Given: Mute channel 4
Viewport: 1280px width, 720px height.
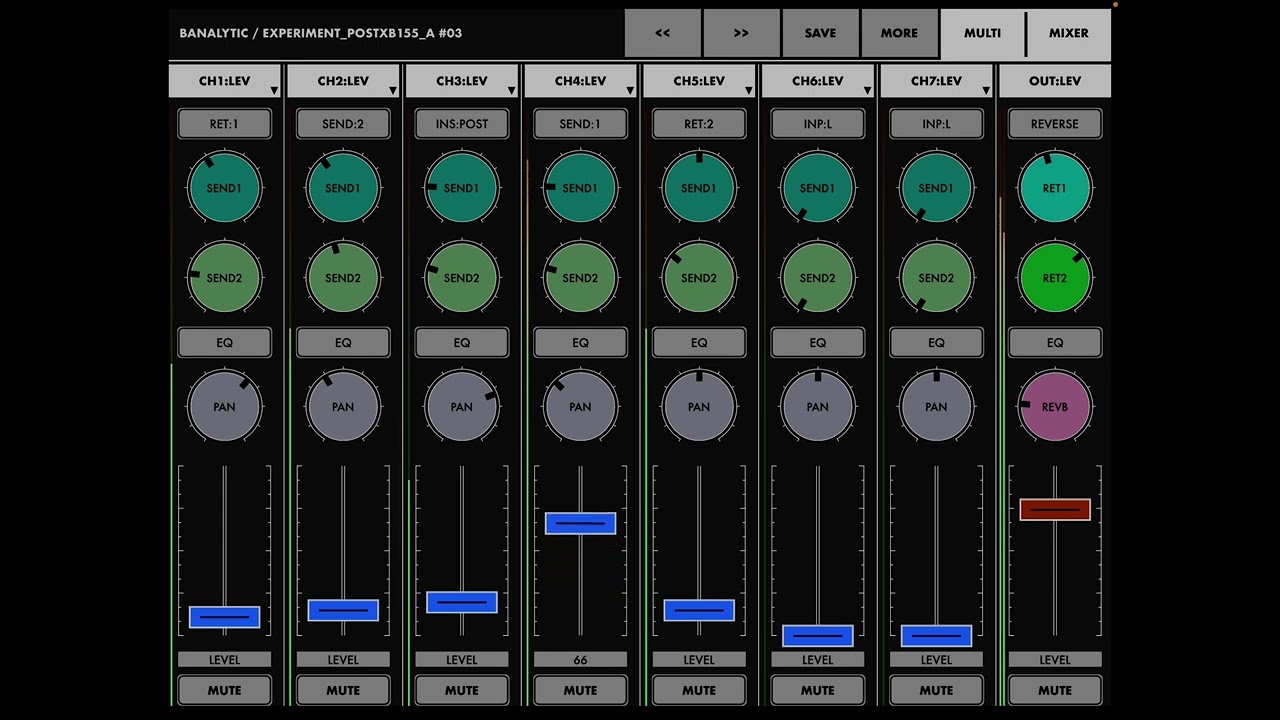Looking at the screenshot, I should [x=580, y=690].
